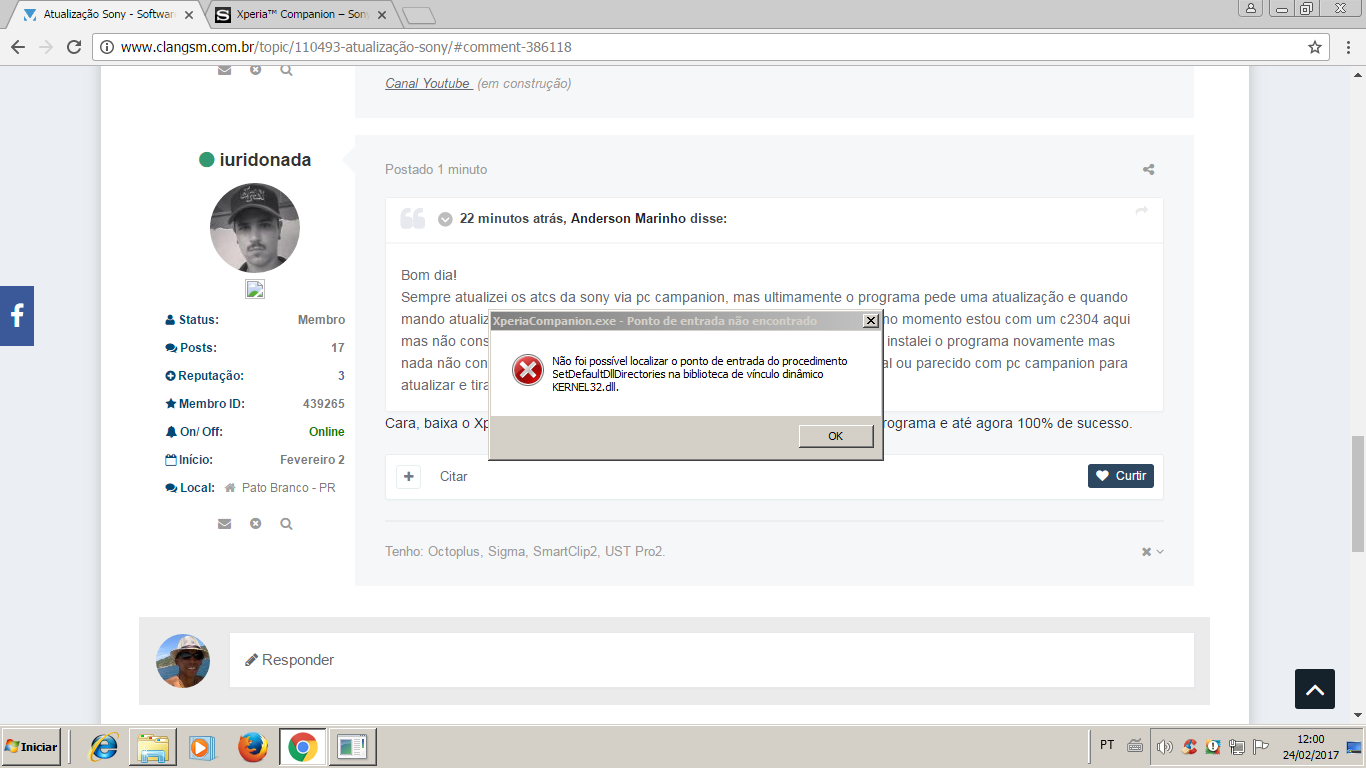Click the address bar URL
This screenshot has height=768, width=1366.
[x=346, y=47]
